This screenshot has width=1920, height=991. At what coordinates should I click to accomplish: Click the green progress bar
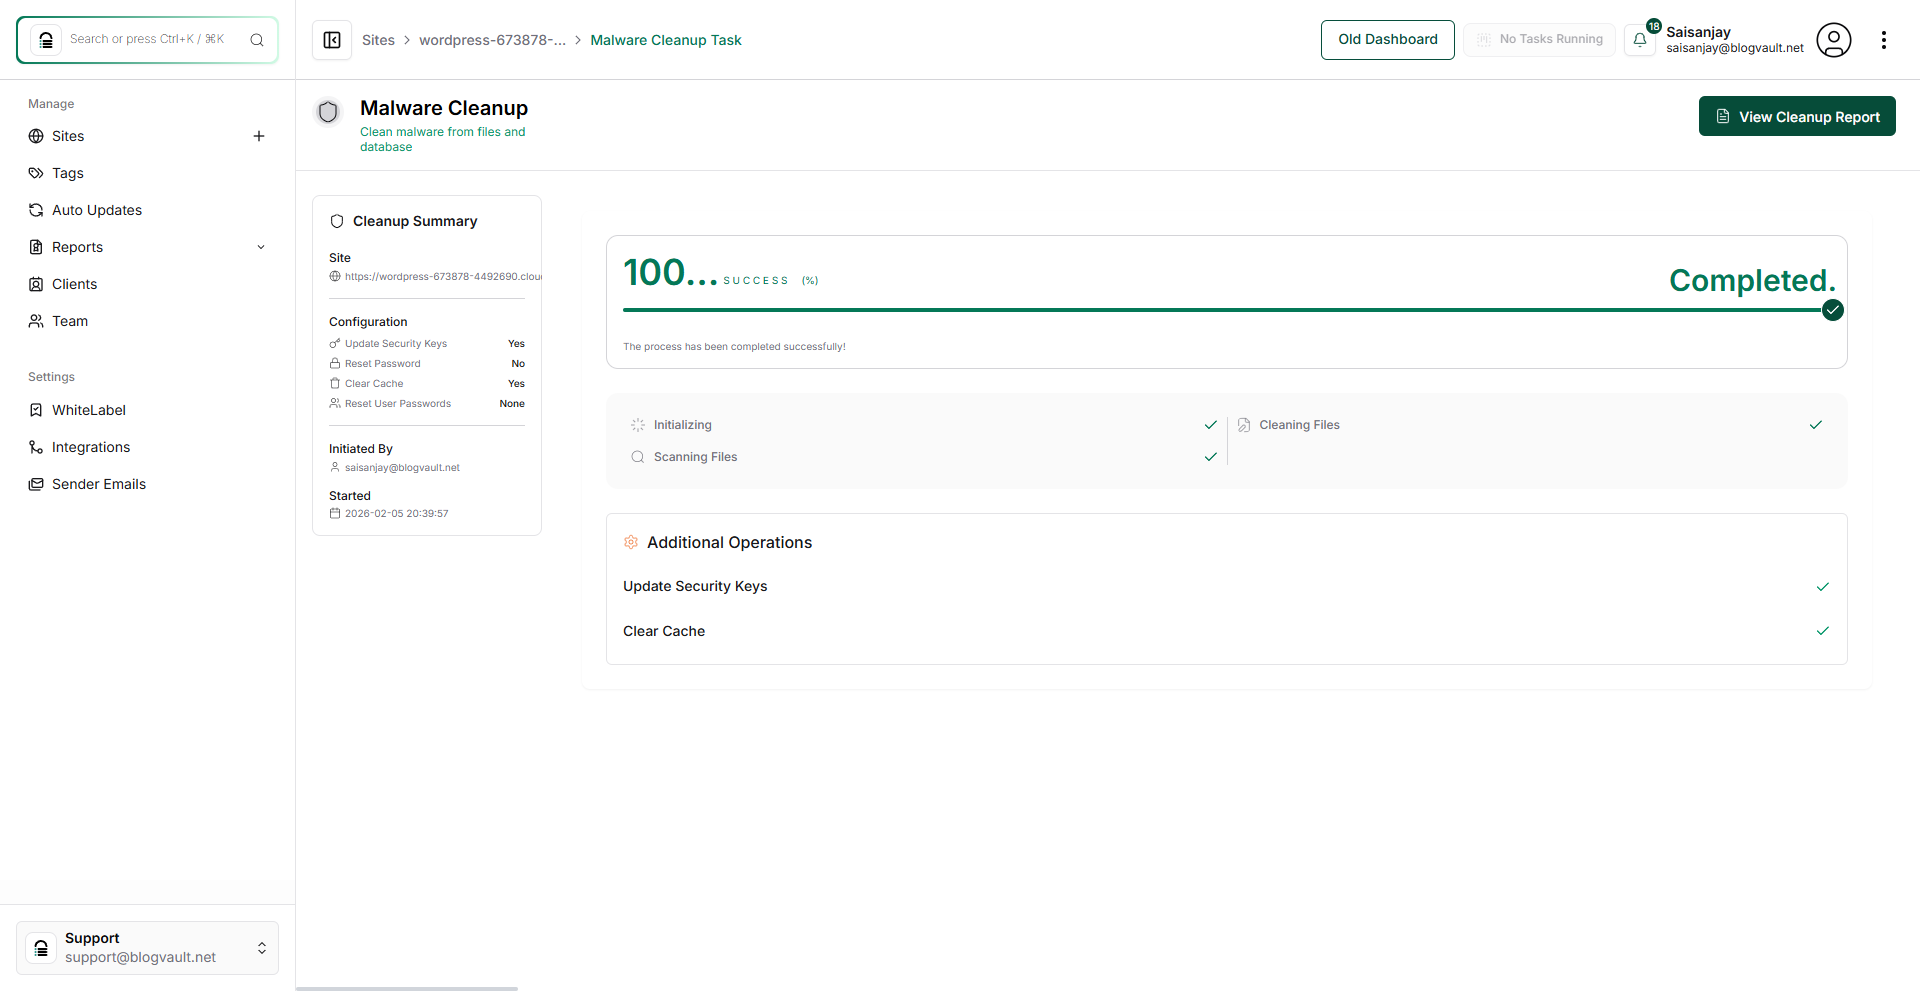[1222, 310]
